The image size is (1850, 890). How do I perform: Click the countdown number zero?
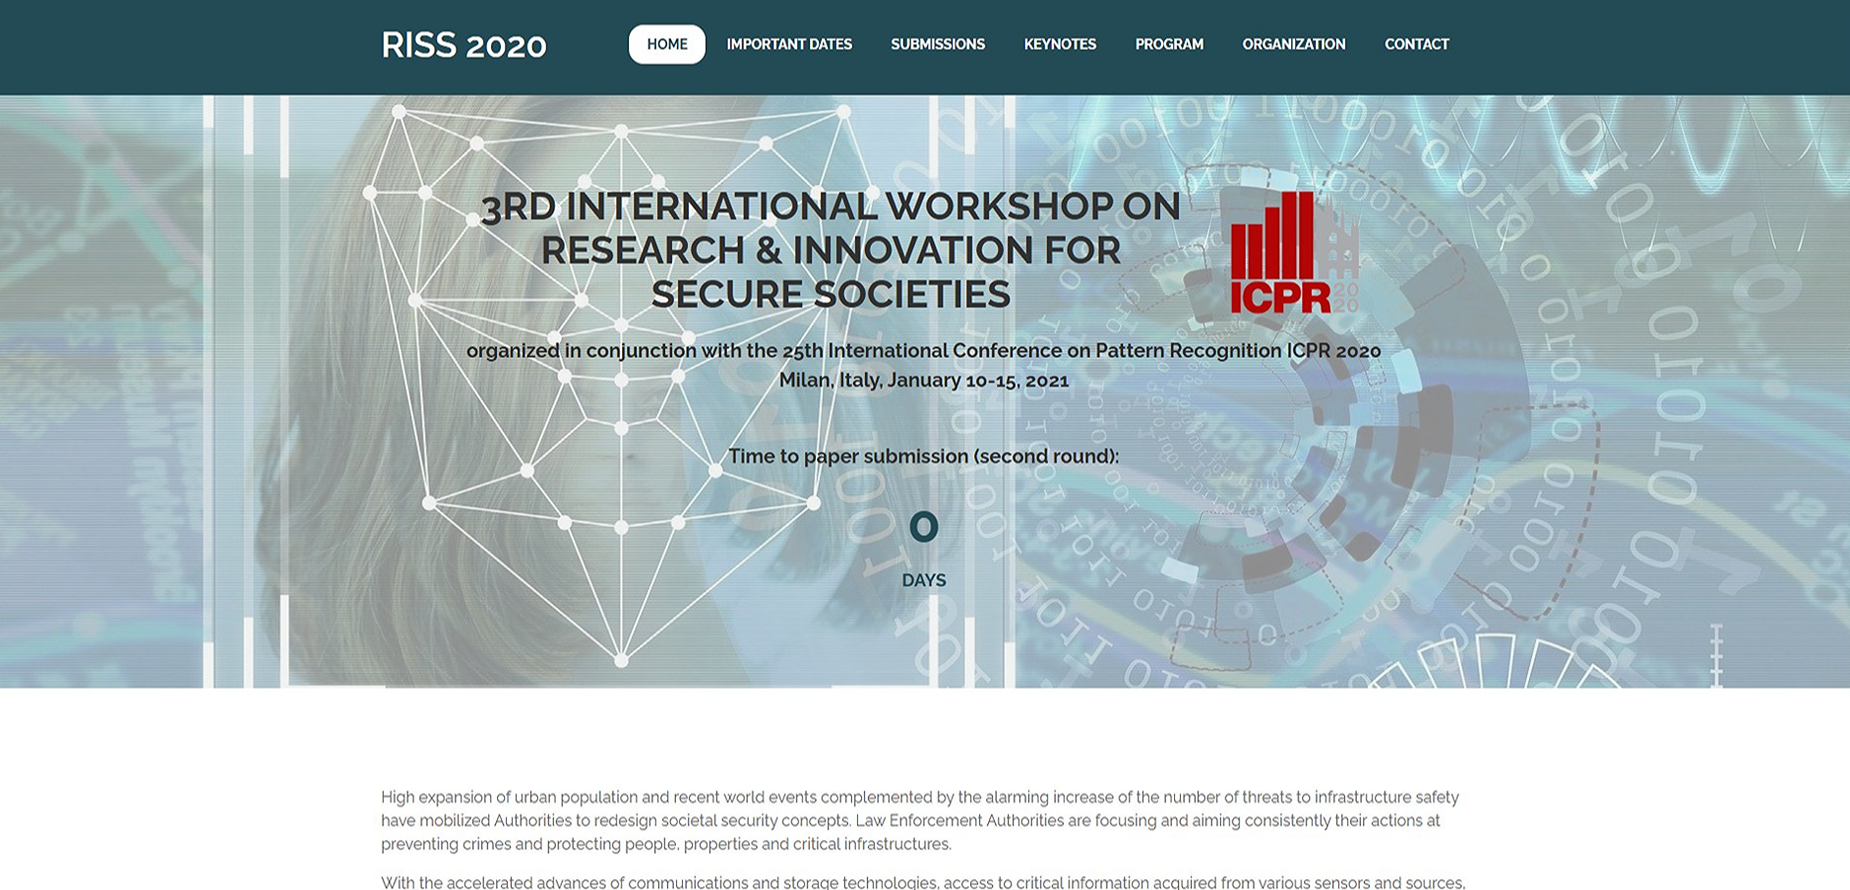tap(923, 527)
